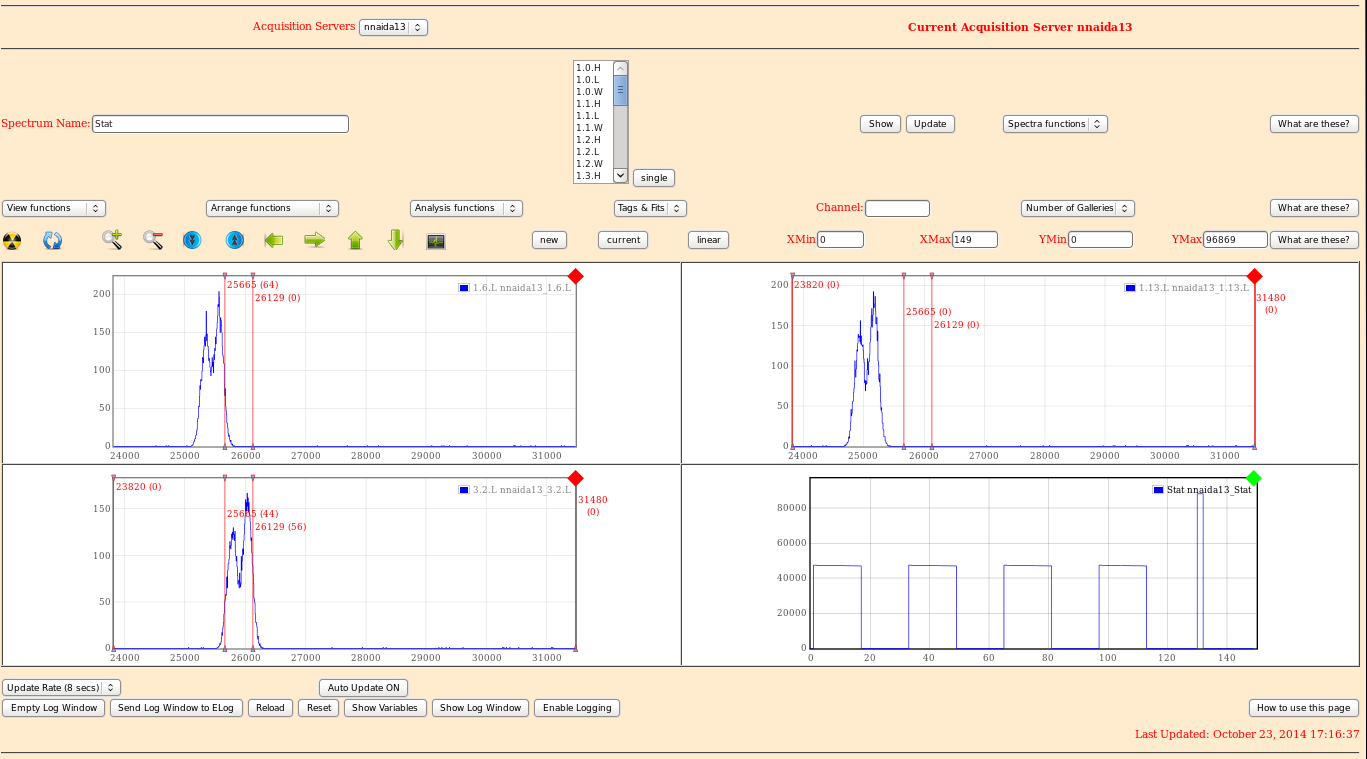Expand the Spectra functions dropdown

click(x=1055, y=124)
